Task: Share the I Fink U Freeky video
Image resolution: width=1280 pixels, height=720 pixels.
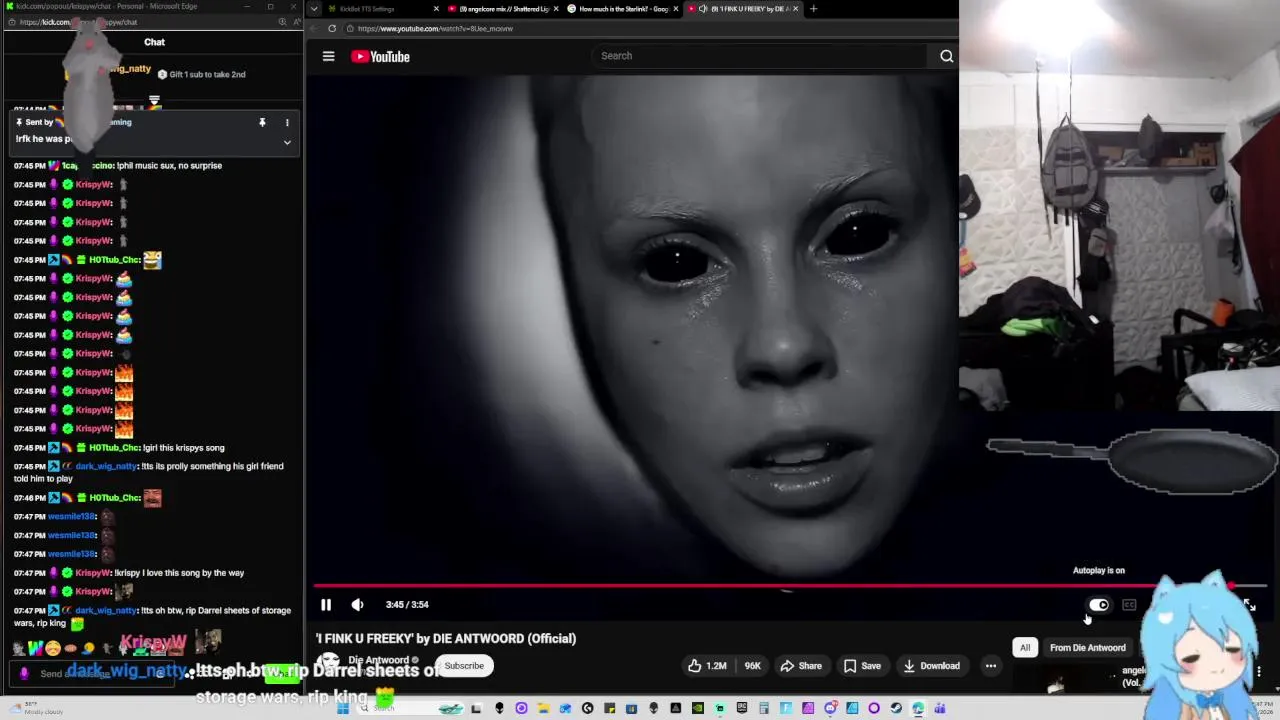Action: pyautogui.click(x=801, y=666)
